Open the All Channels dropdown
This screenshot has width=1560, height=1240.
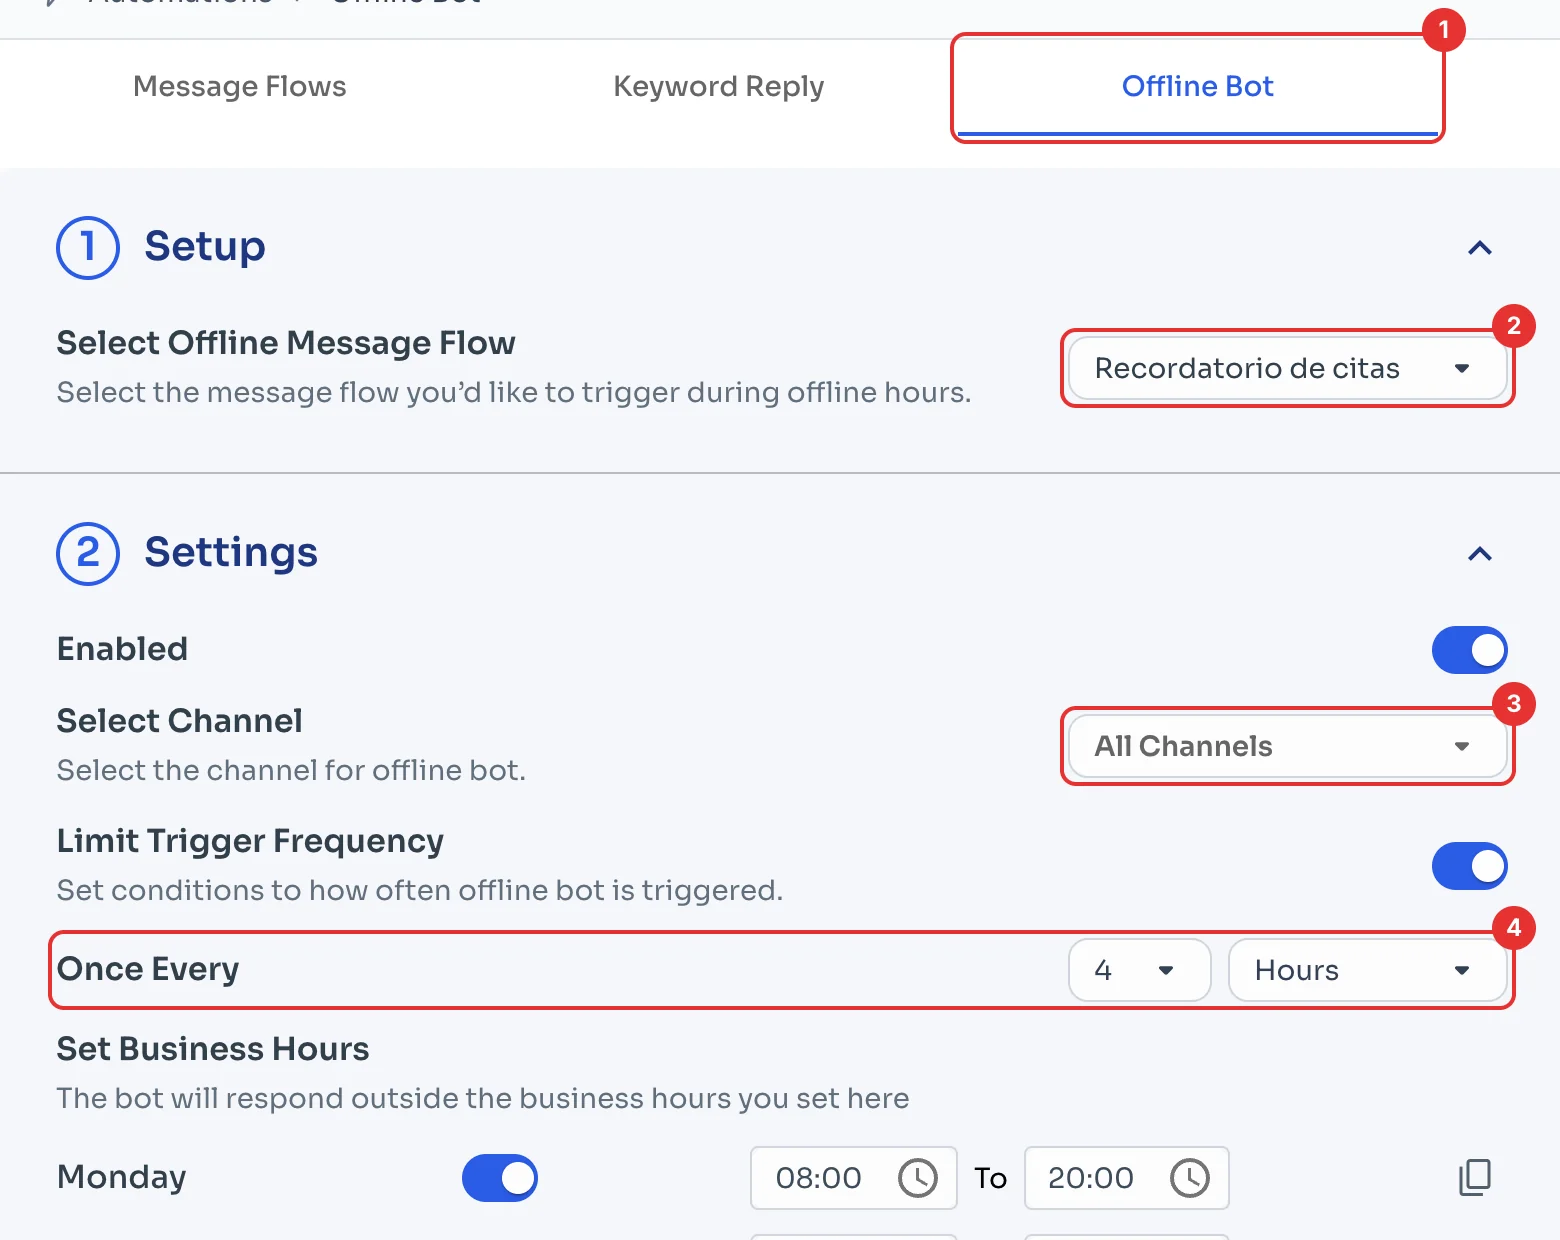coord(1287,746)
